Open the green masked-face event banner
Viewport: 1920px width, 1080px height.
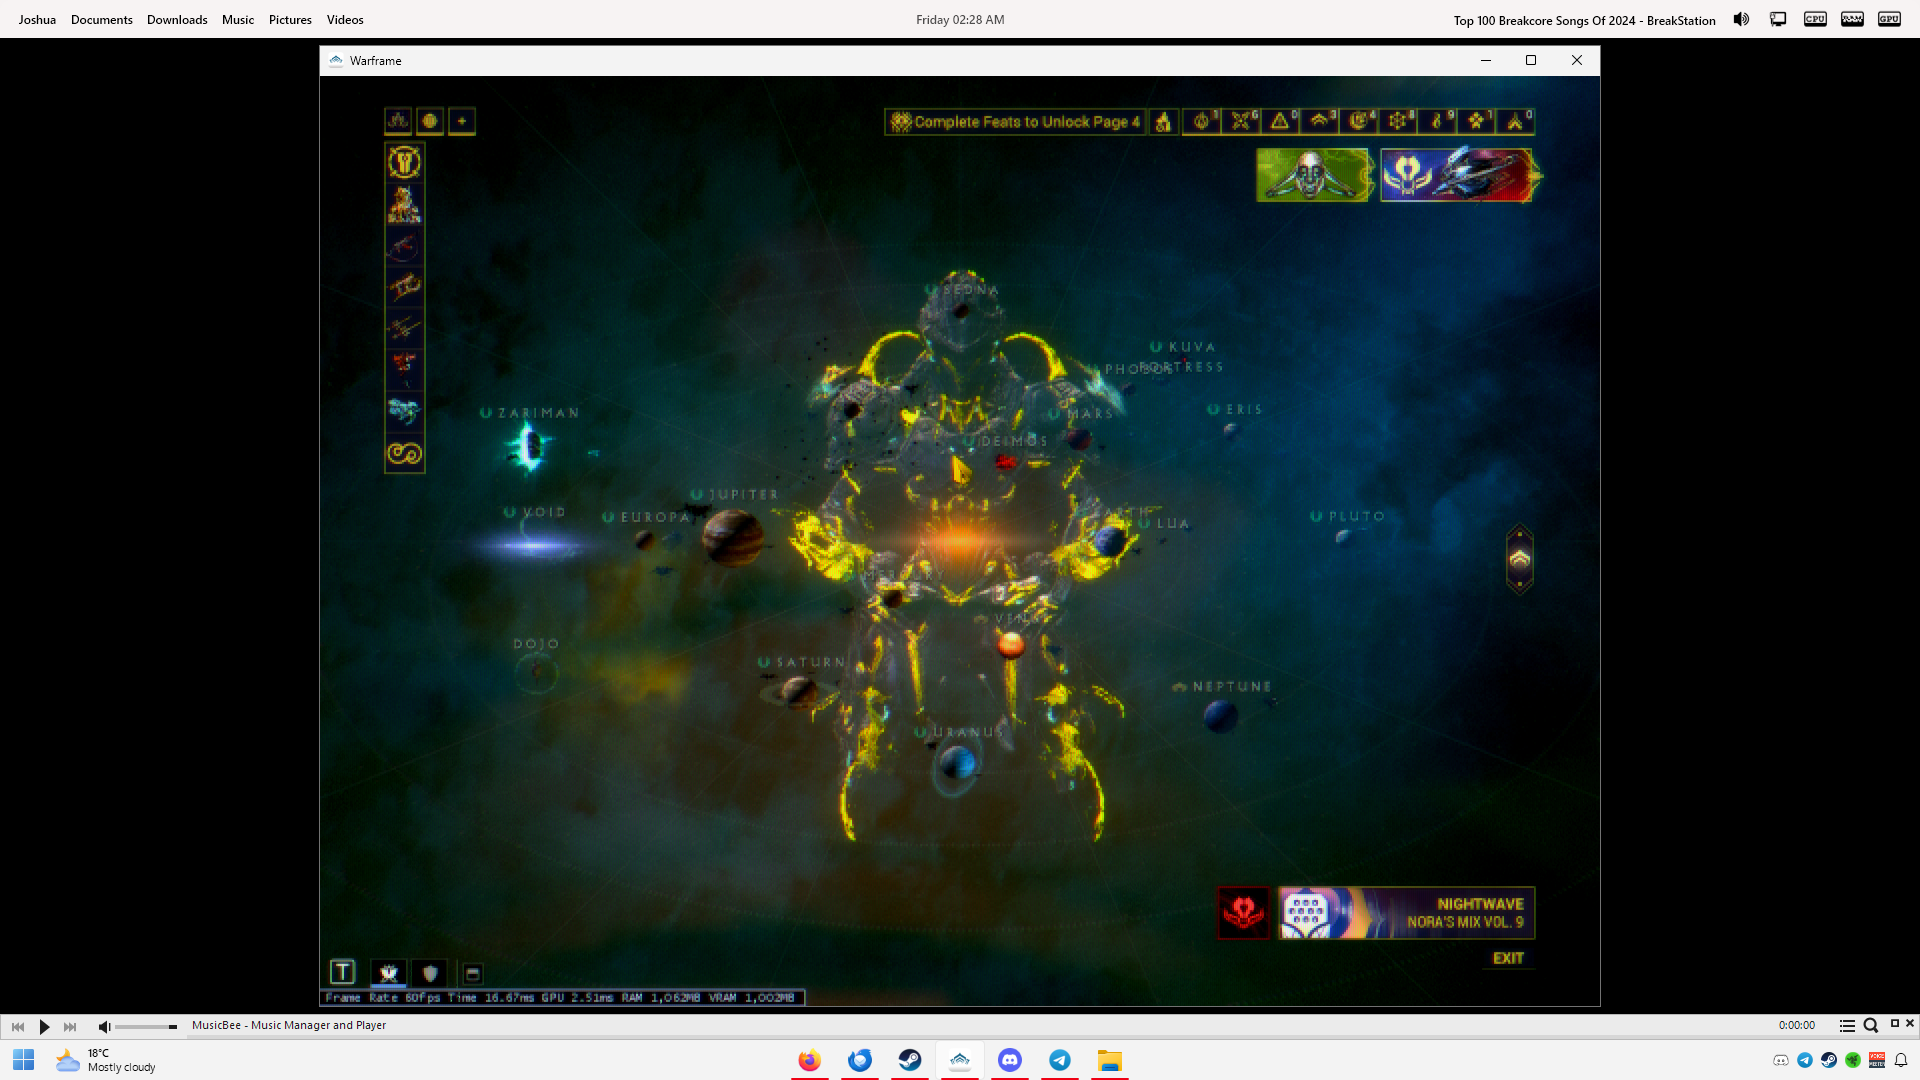[x=1313, y=175]
